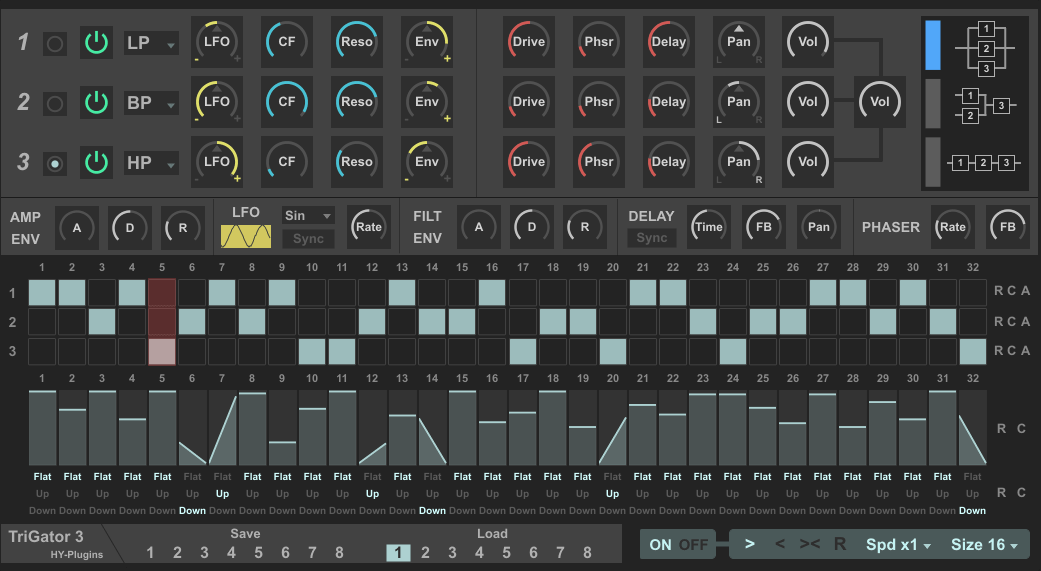Select the serial 1-2-3 routing diagram
This screenshot has width=1041, height=571.
(x=985, y=162)
